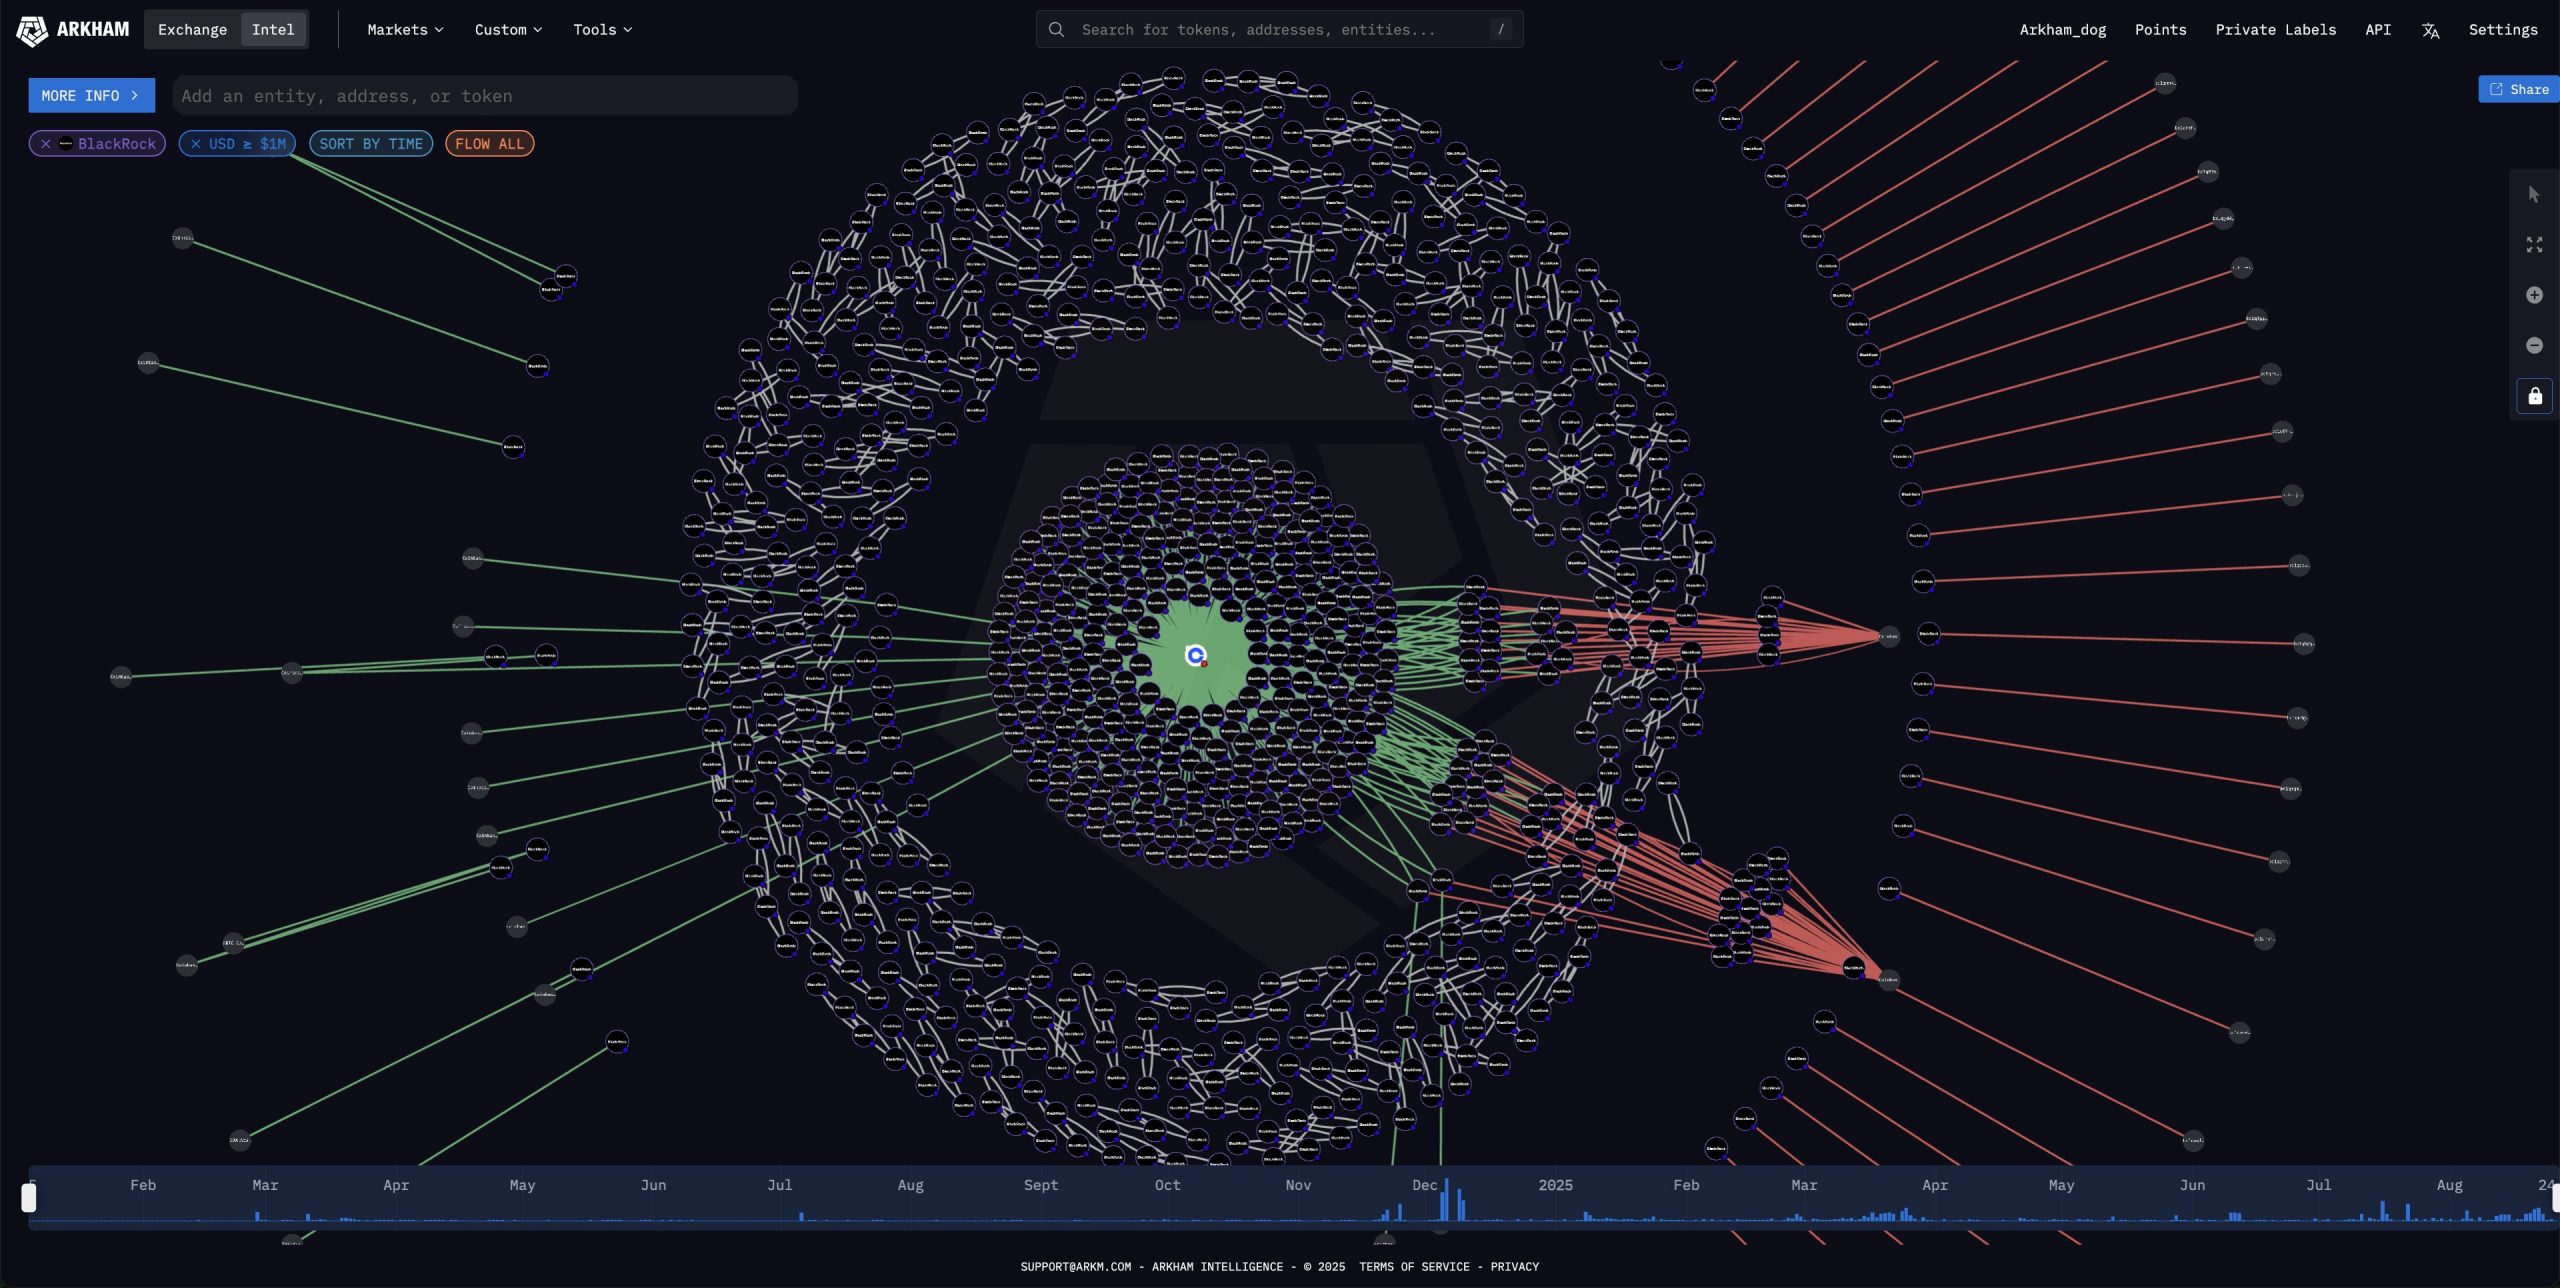The height and width of the screenshot is (1288, 2560).
Task: Click the 2025 marker on timeline
Action: tap(1555, 1185)
